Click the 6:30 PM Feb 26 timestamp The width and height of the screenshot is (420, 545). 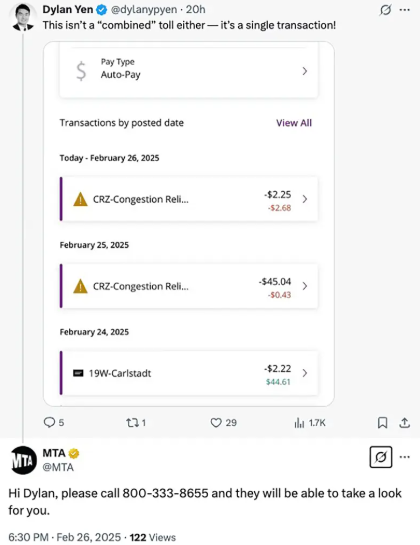click(64, 537)
